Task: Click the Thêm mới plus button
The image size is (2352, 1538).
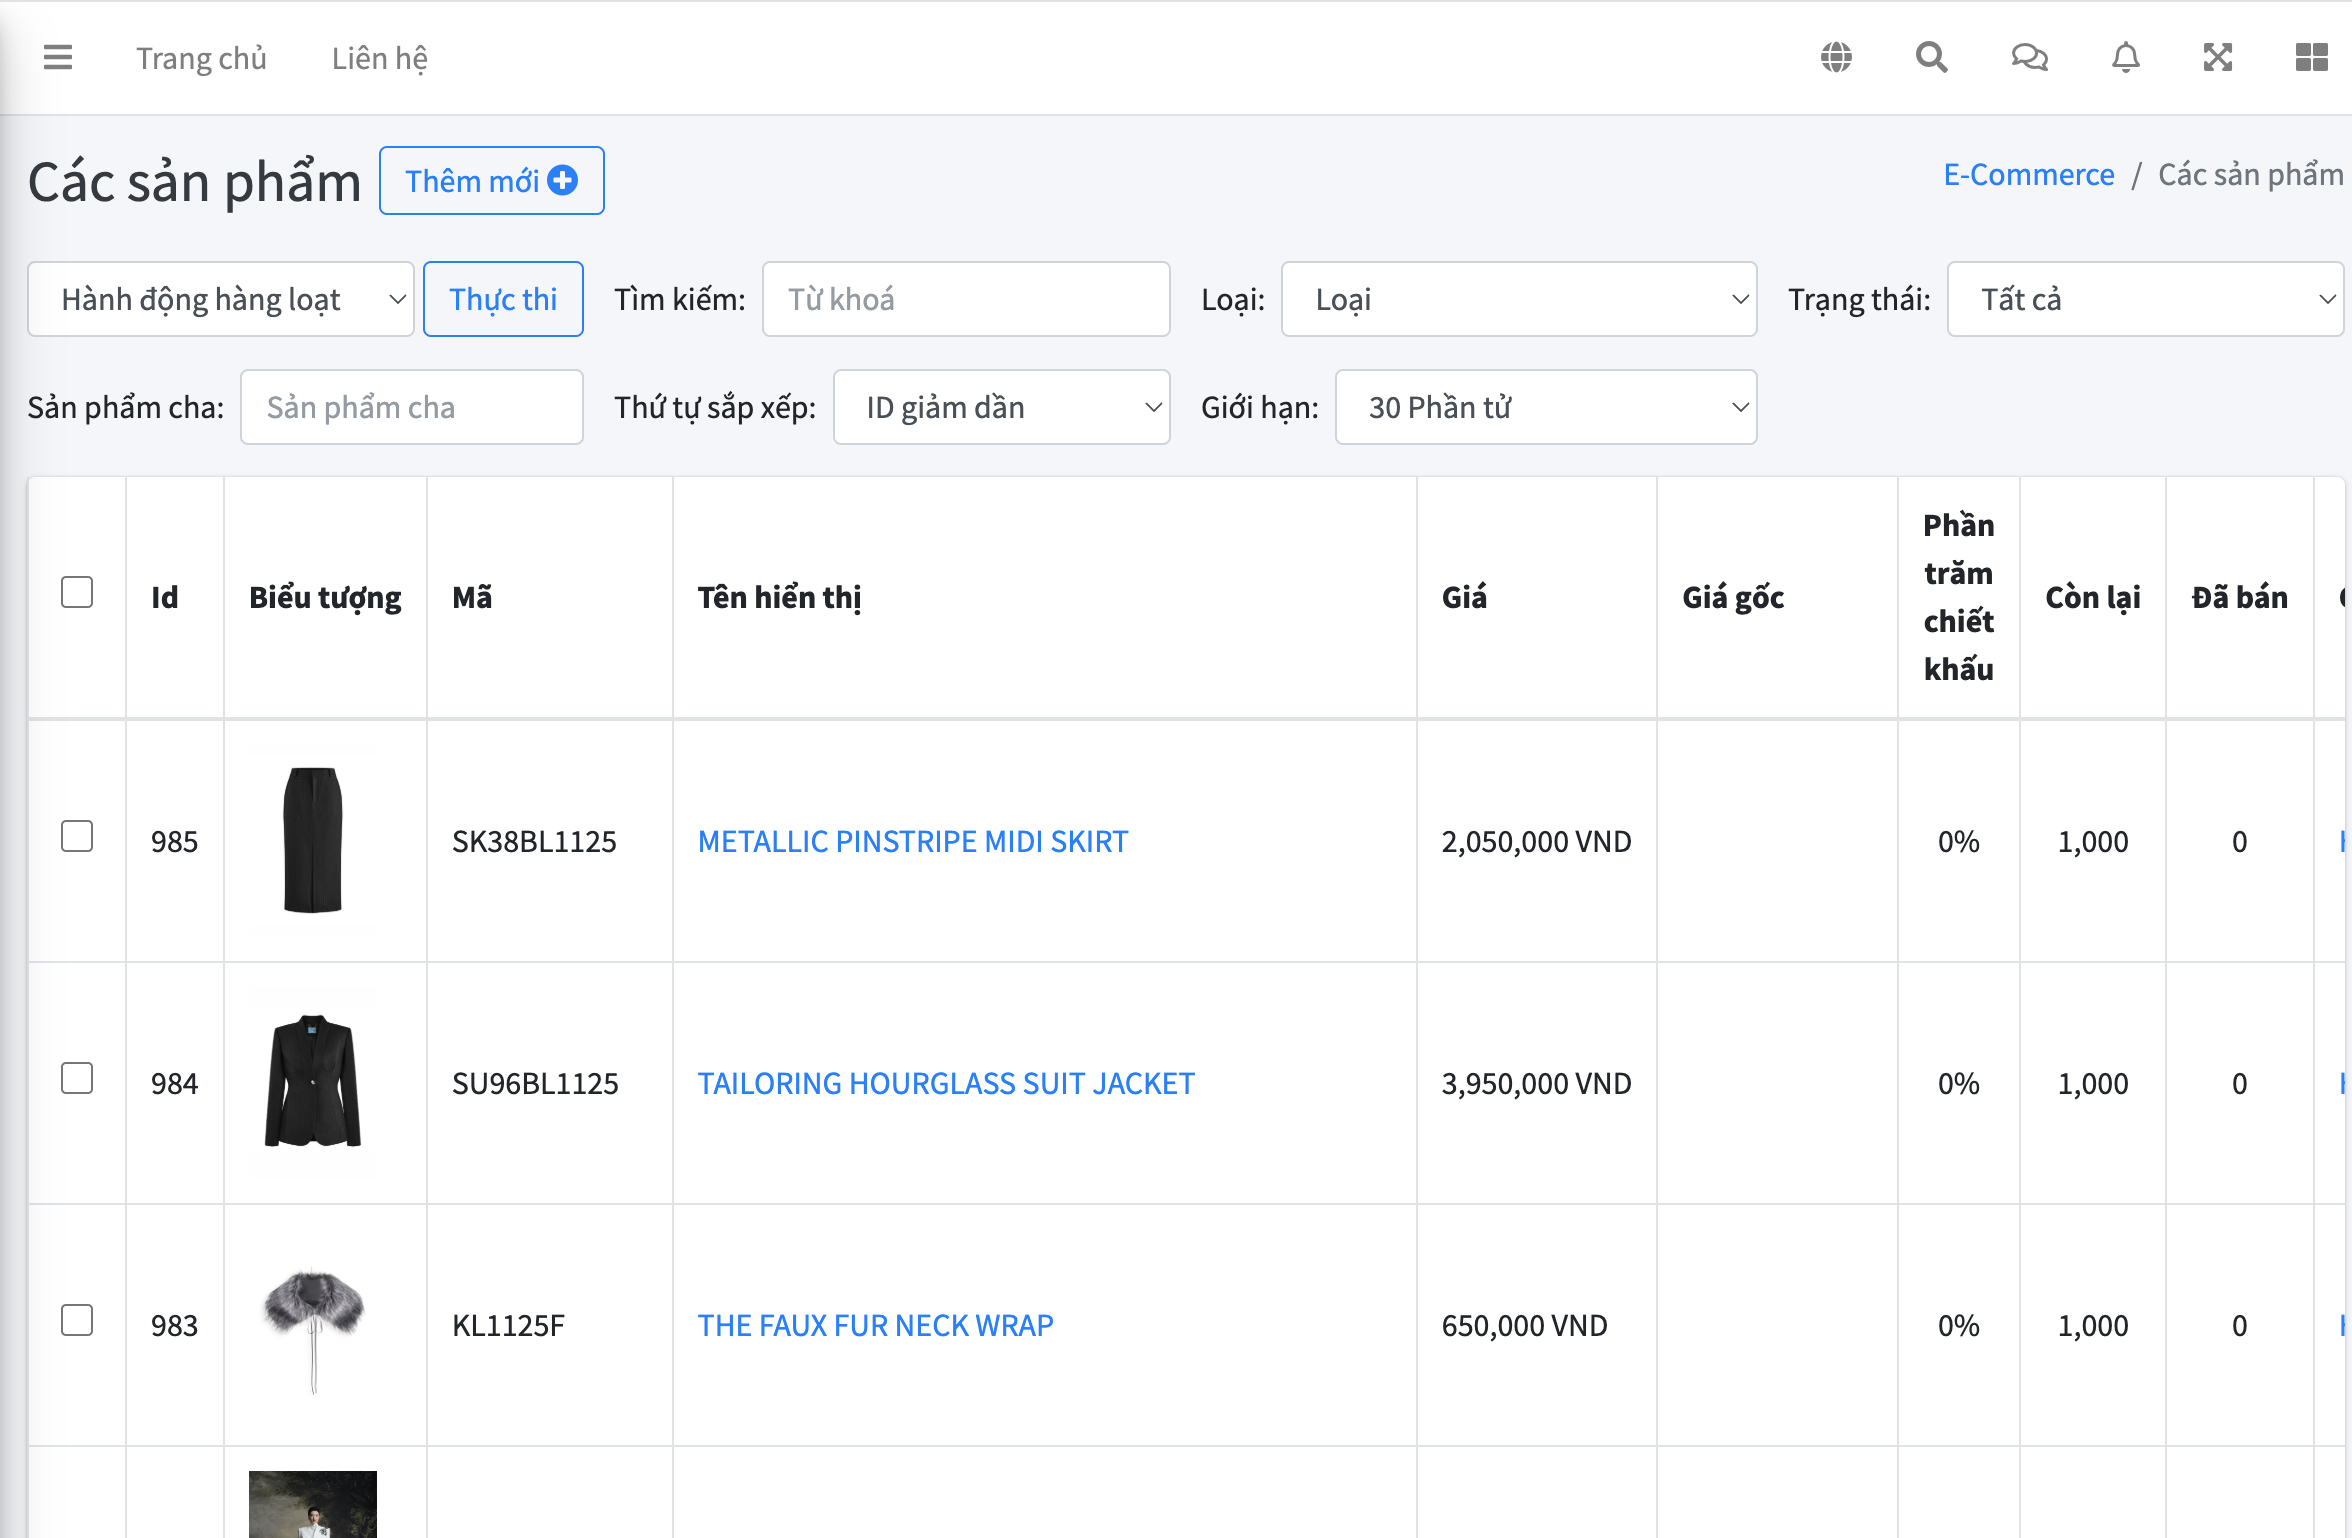Action: pos(491,181)
